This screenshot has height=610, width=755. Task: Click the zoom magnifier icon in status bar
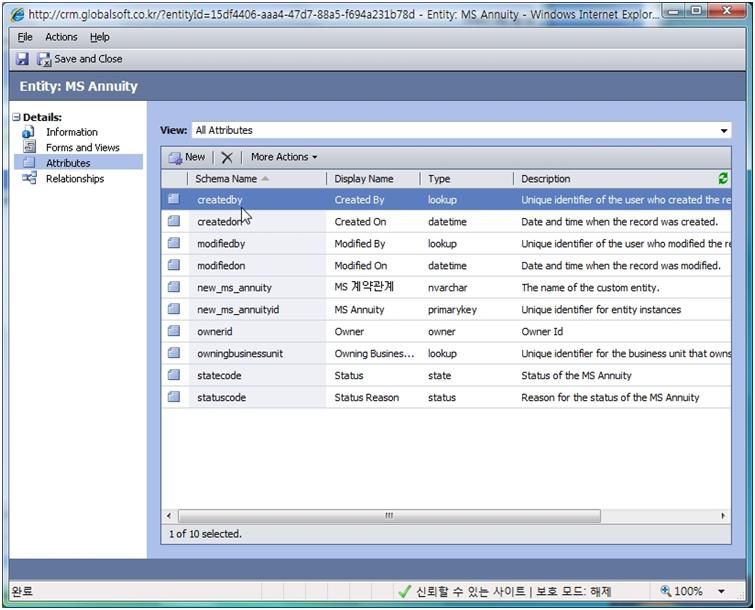coord(665,590)
